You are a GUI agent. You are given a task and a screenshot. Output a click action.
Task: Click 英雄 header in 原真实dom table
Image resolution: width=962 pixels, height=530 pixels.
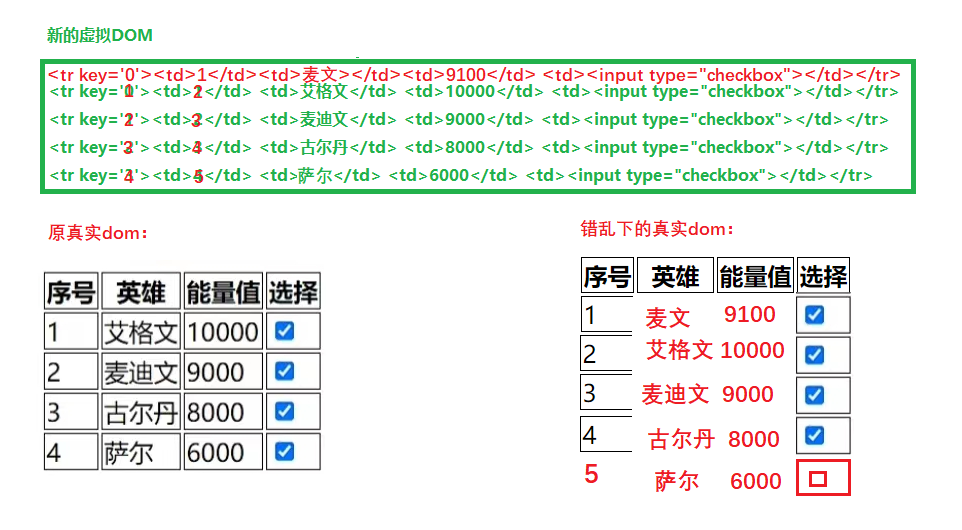141,291
